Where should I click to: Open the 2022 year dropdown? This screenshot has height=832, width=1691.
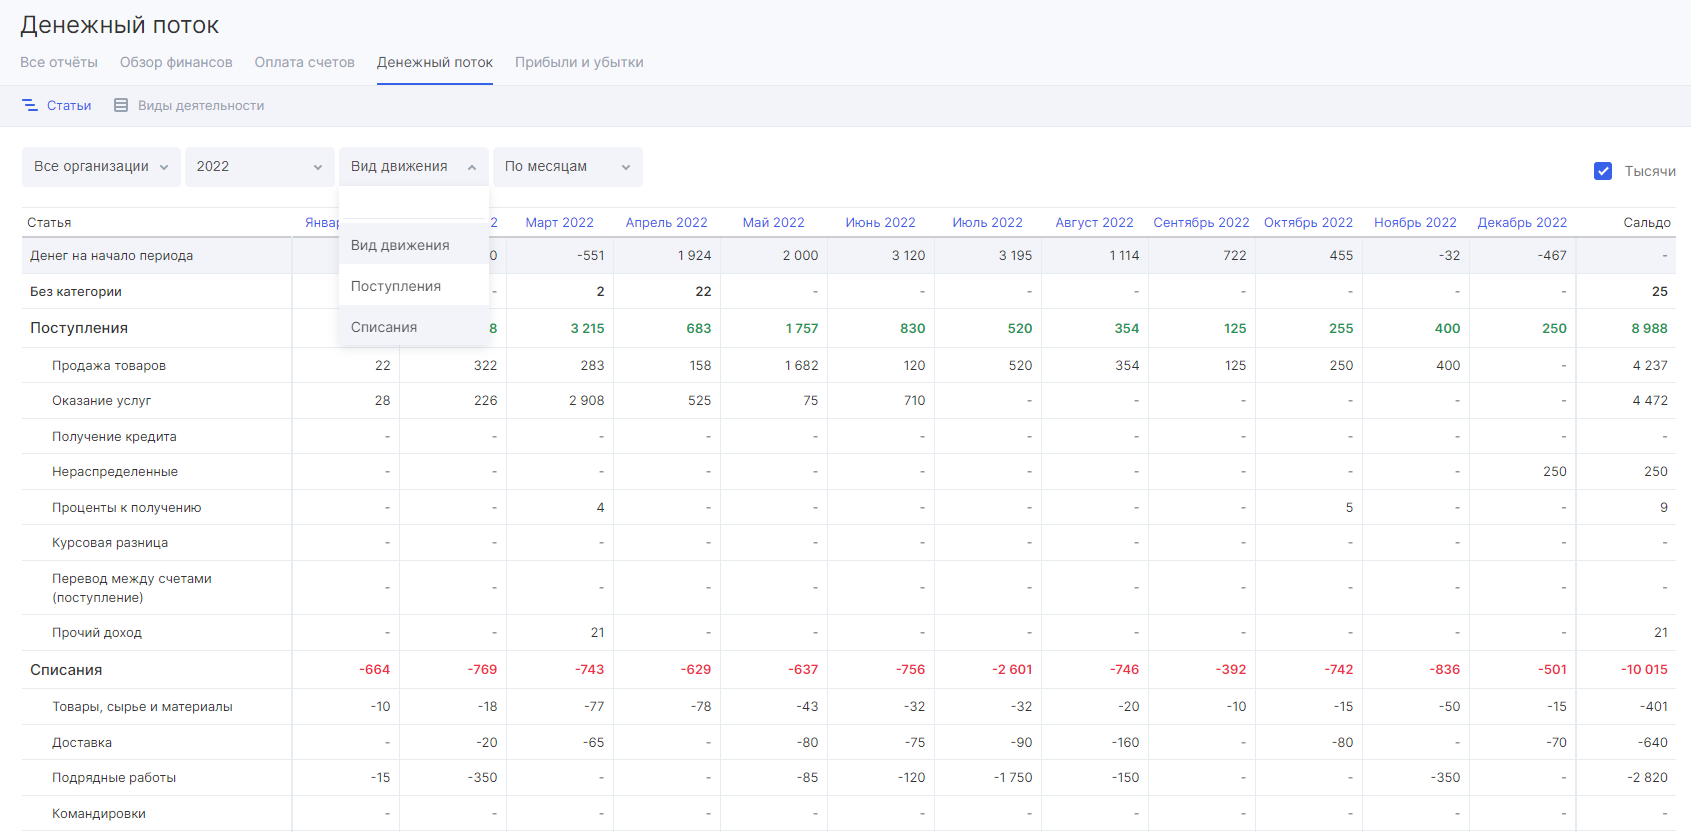[x=258, y=167]
